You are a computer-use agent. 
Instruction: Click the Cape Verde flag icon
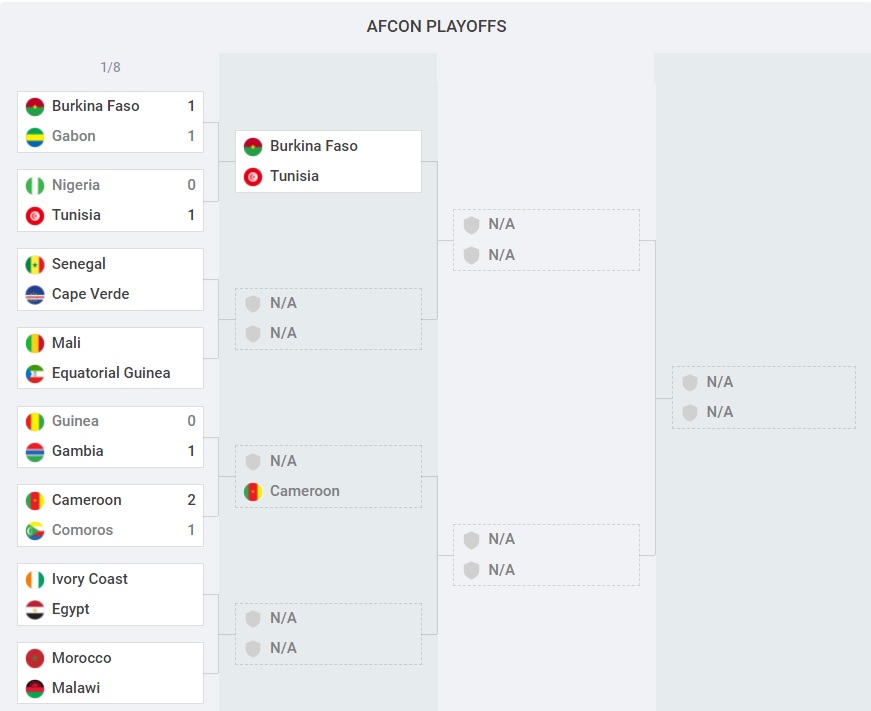(x=35, y=294)
